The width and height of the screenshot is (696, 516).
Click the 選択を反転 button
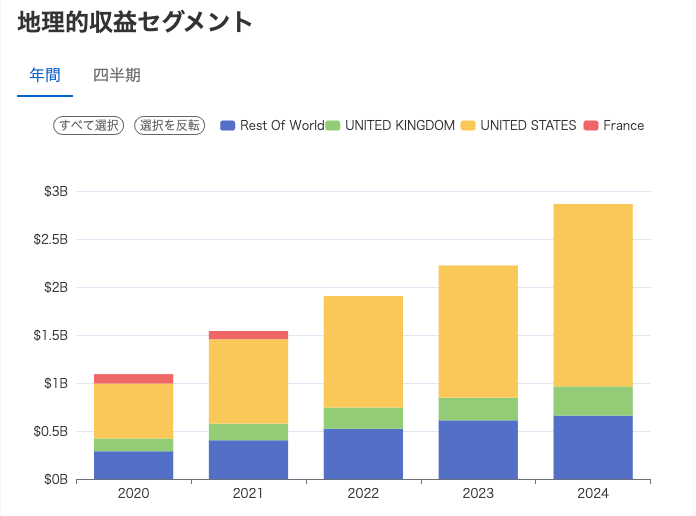tap(170, 125)
